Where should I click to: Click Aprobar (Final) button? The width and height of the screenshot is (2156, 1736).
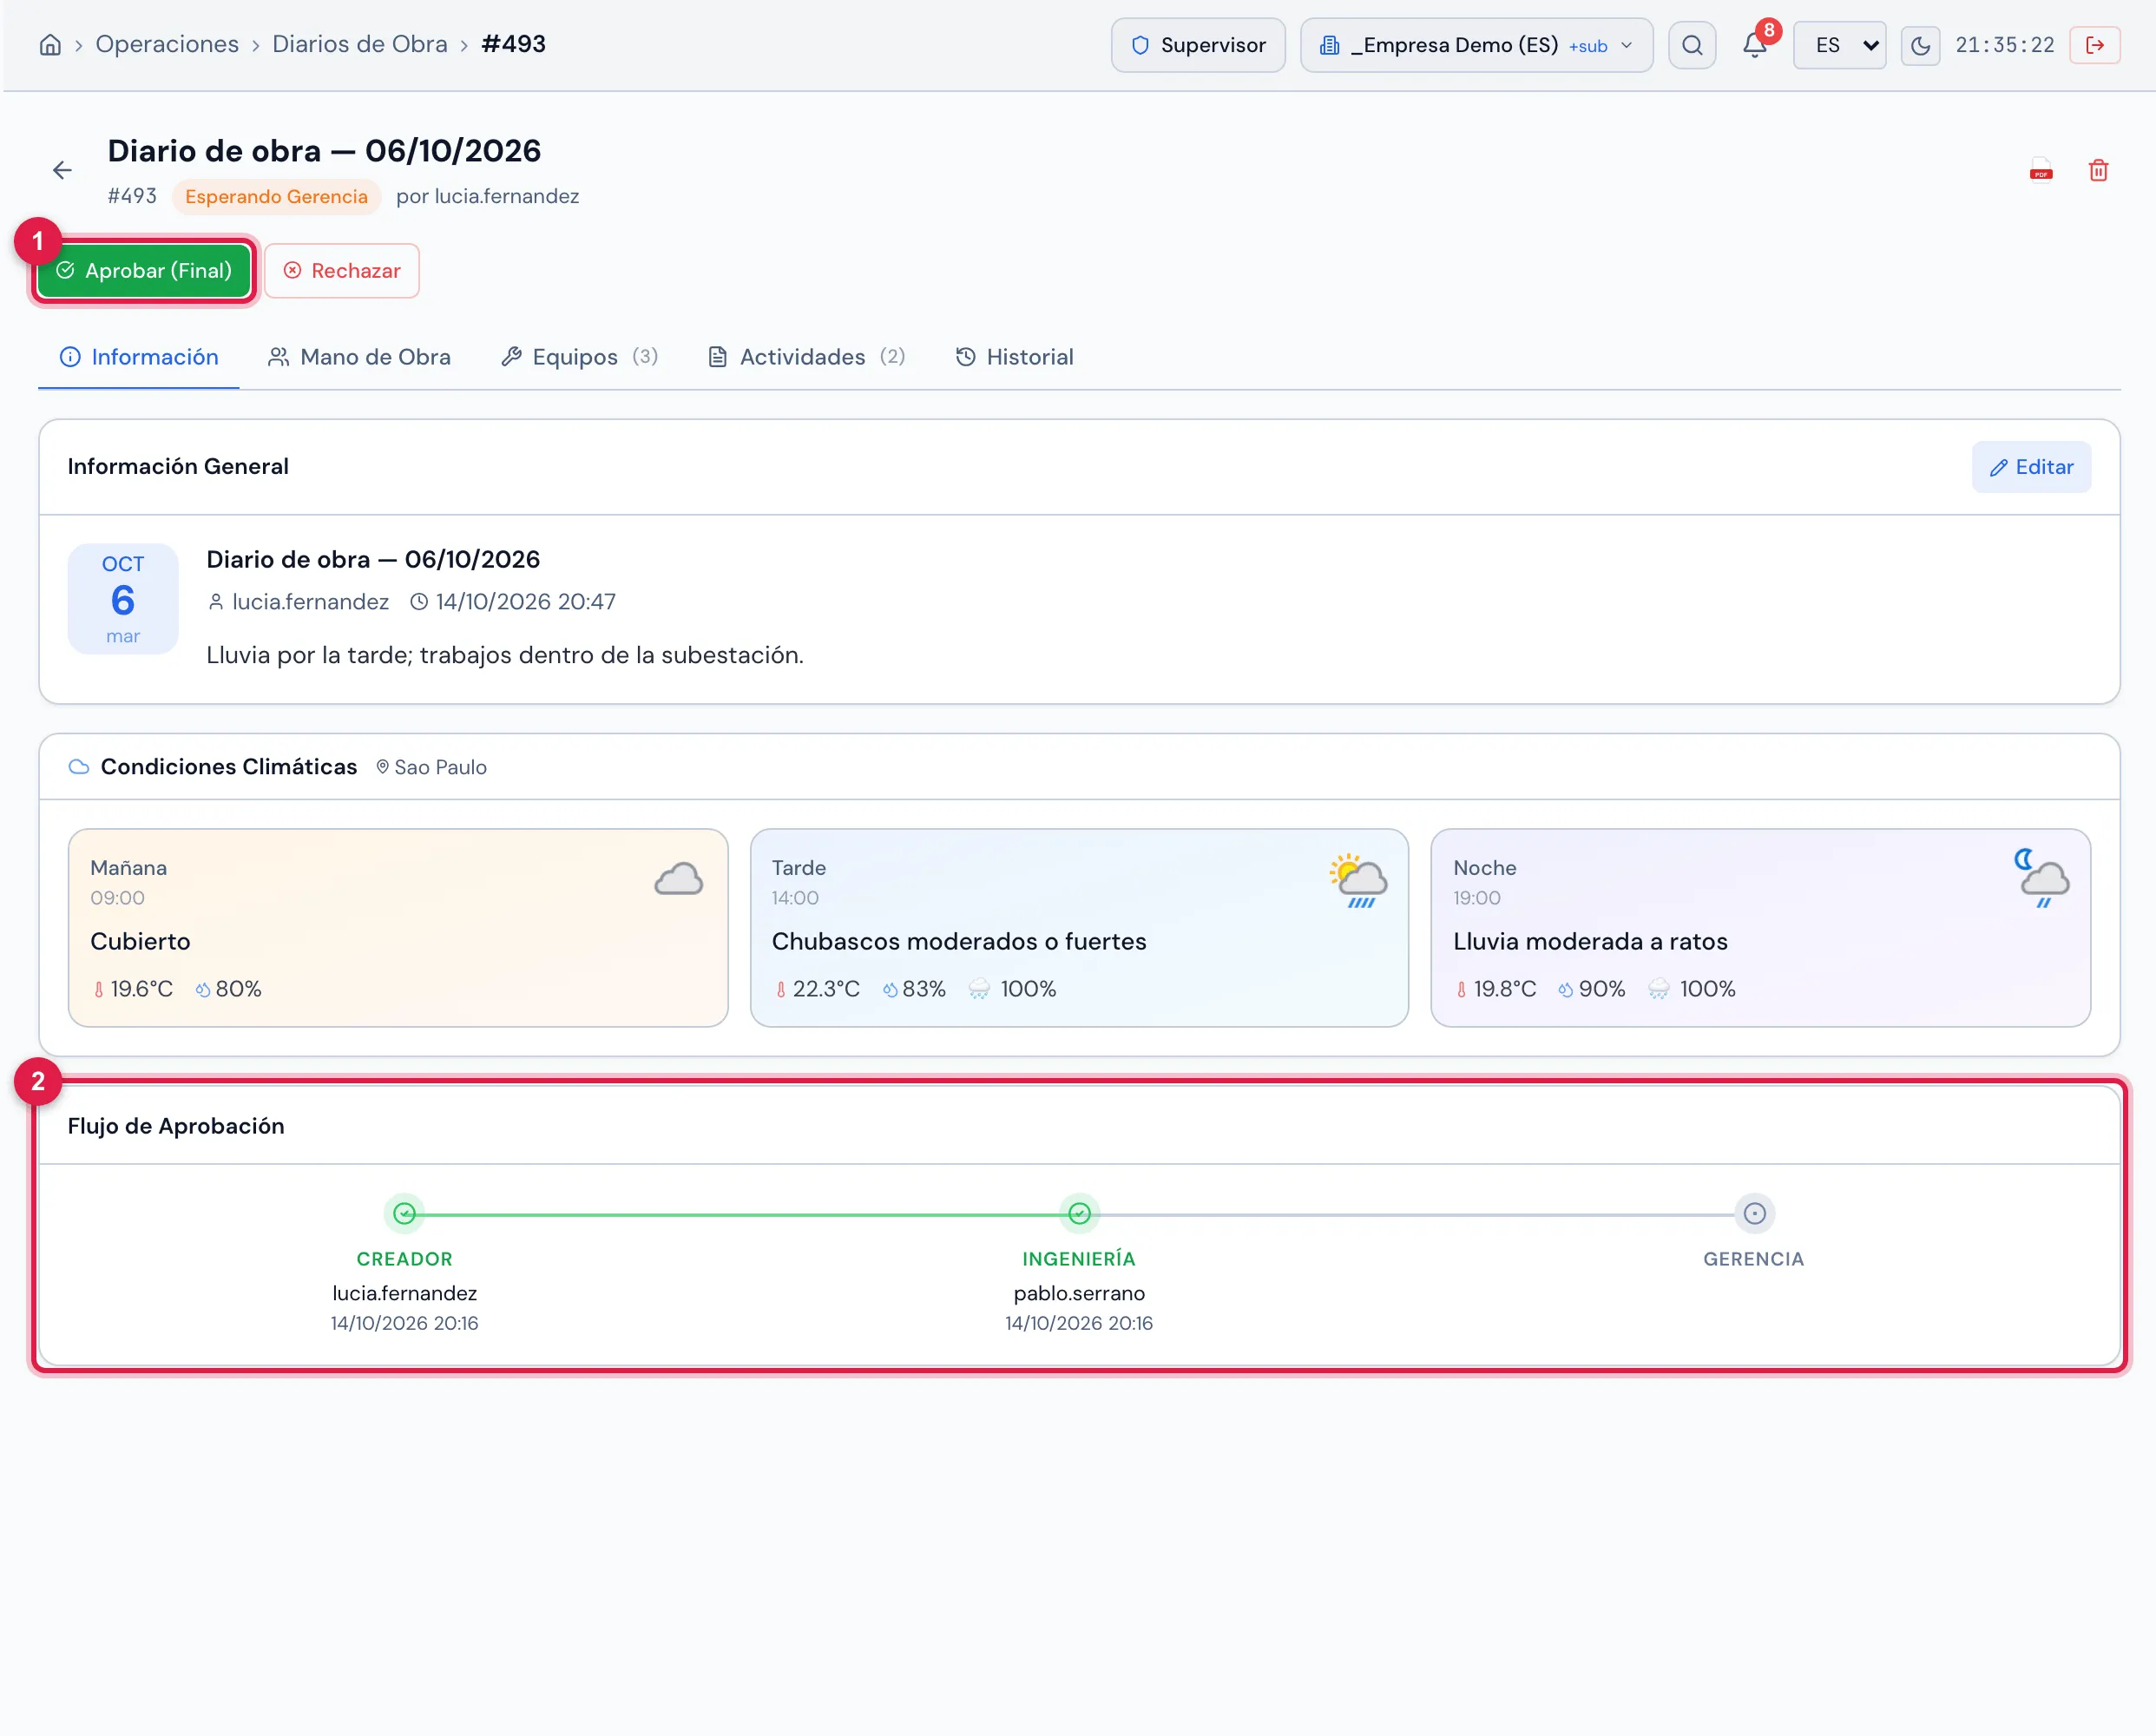click(x=144, y=271)
